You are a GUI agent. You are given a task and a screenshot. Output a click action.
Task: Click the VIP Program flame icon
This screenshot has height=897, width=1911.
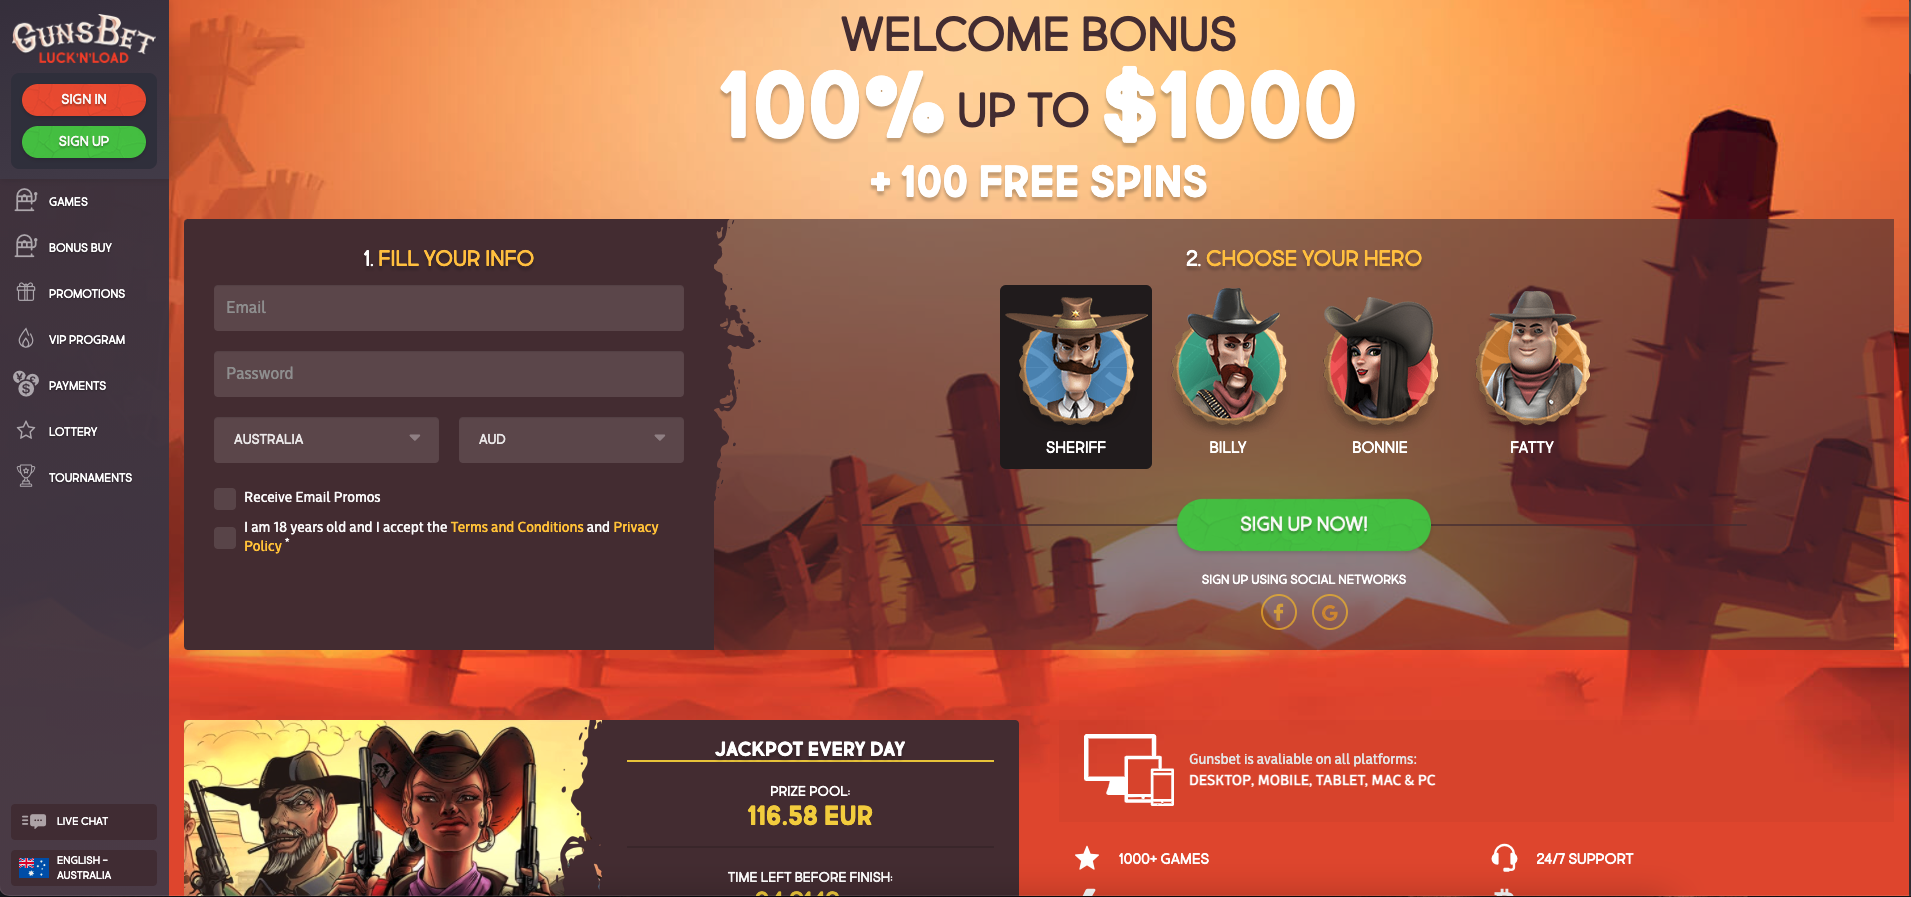coord(26,339)
